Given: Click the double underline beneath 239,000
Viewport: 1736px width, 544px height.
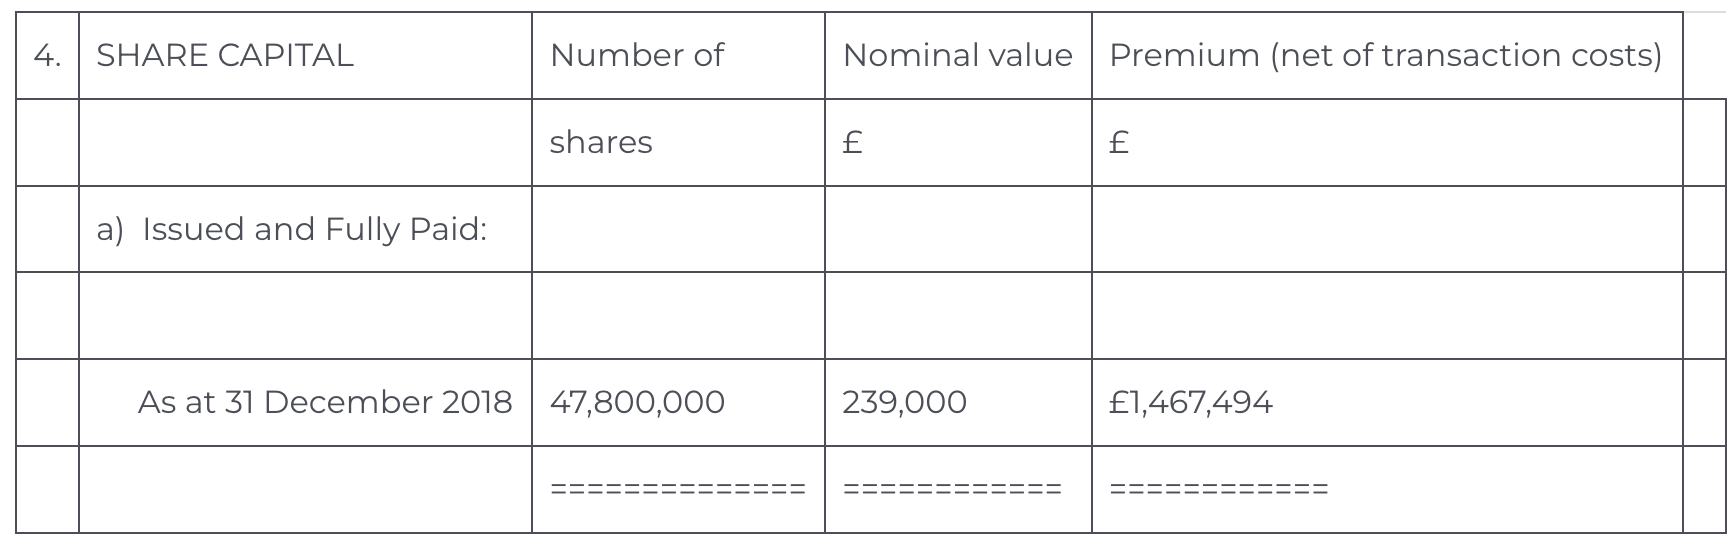Looking at the screenshot, I should 952,490.
